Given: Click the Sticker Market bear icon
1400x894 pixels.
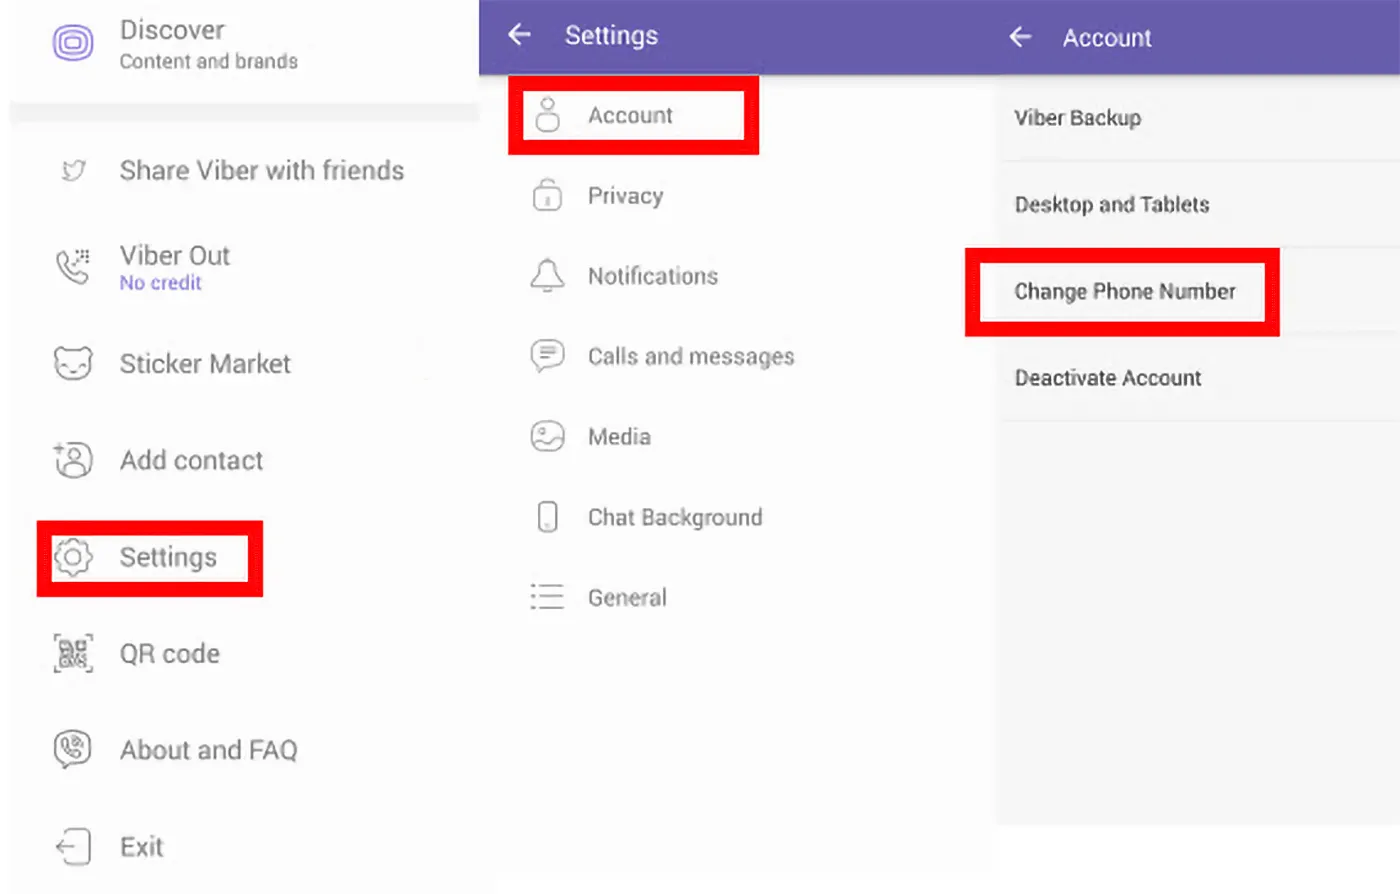Looking at the screenshot, I should click(73, 363).
